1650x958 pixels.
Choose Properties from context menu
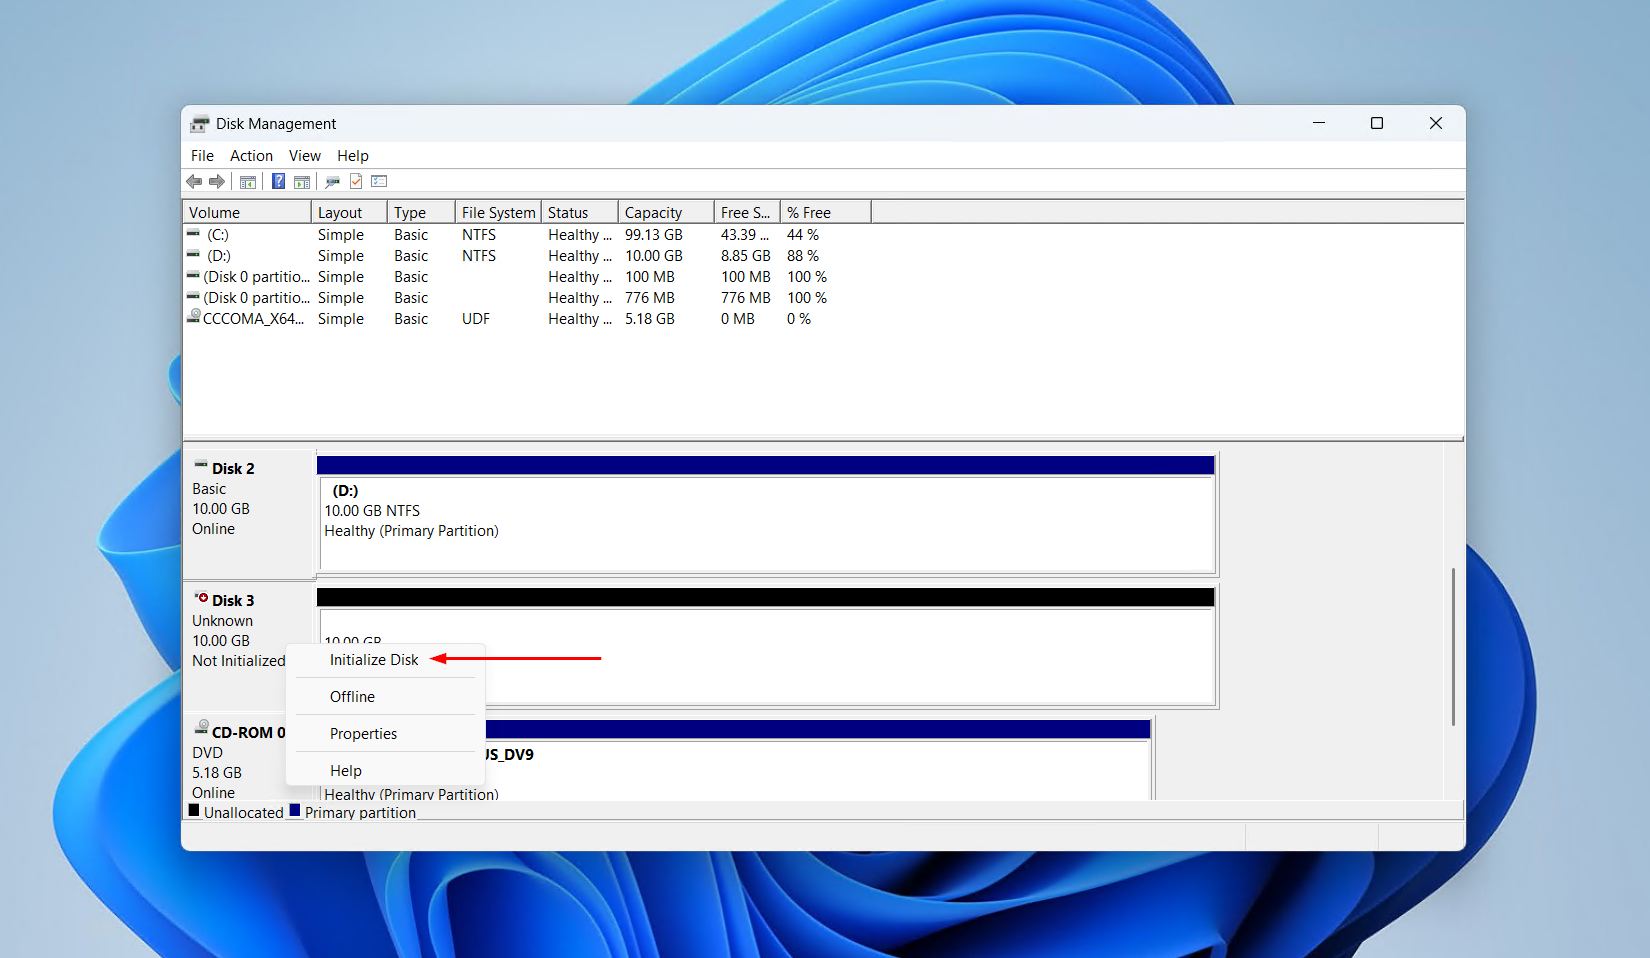[363, 734]
